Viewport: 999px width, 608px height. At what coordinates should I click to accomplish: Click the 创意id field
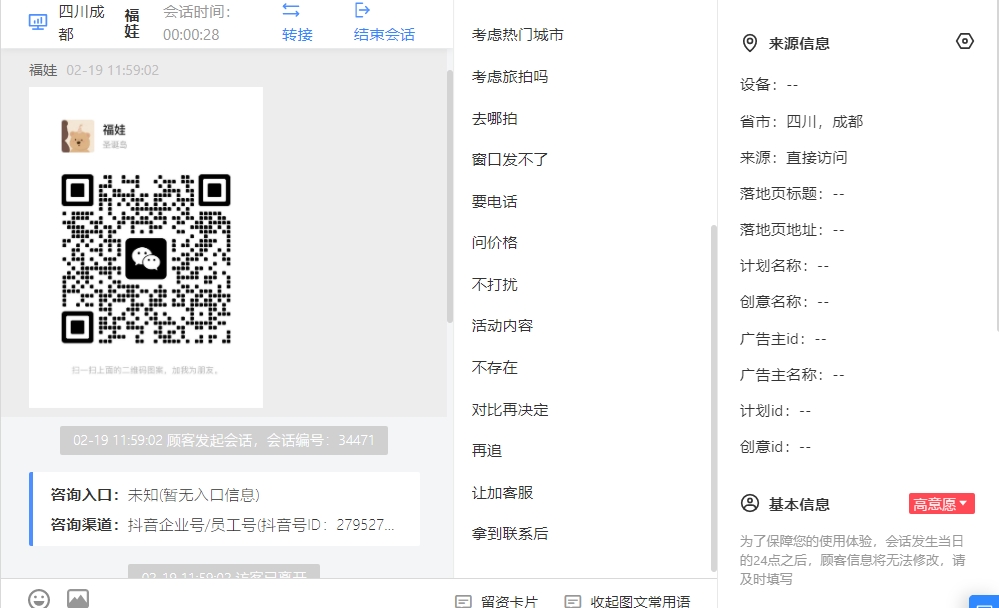pyautogui.click(x=775, y=447)
